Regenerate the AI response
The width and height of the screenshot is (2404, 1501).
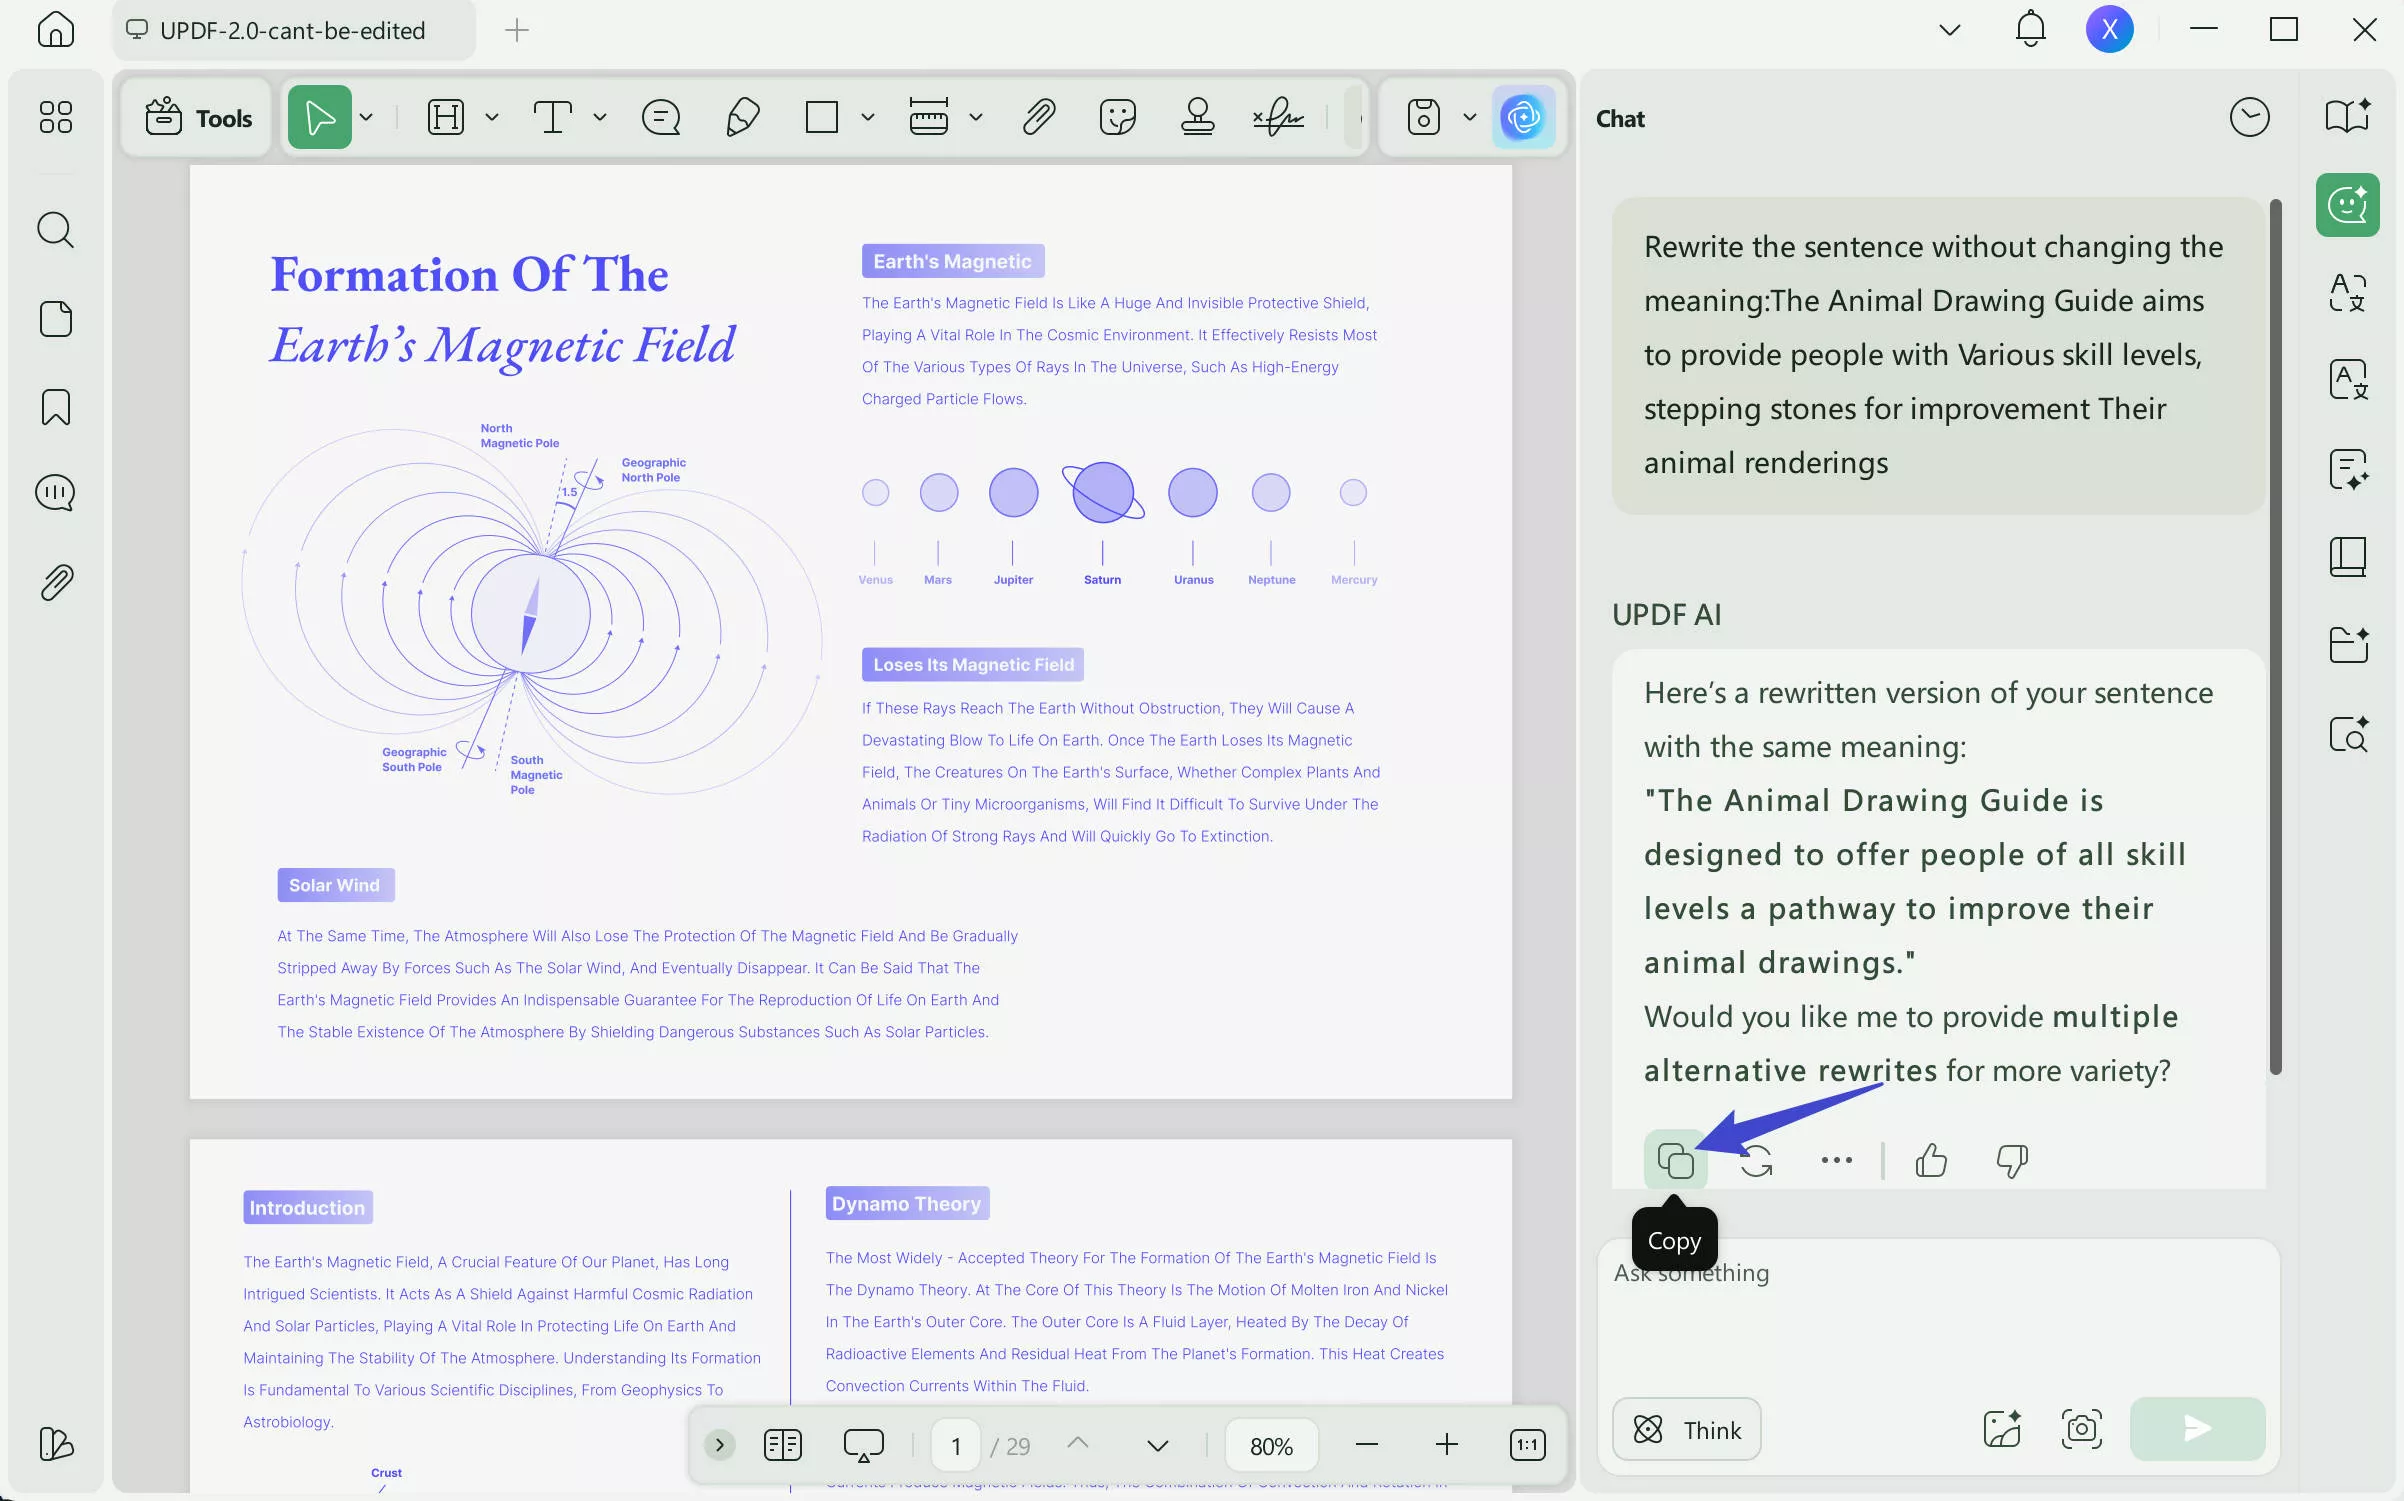(1756, 1160)
